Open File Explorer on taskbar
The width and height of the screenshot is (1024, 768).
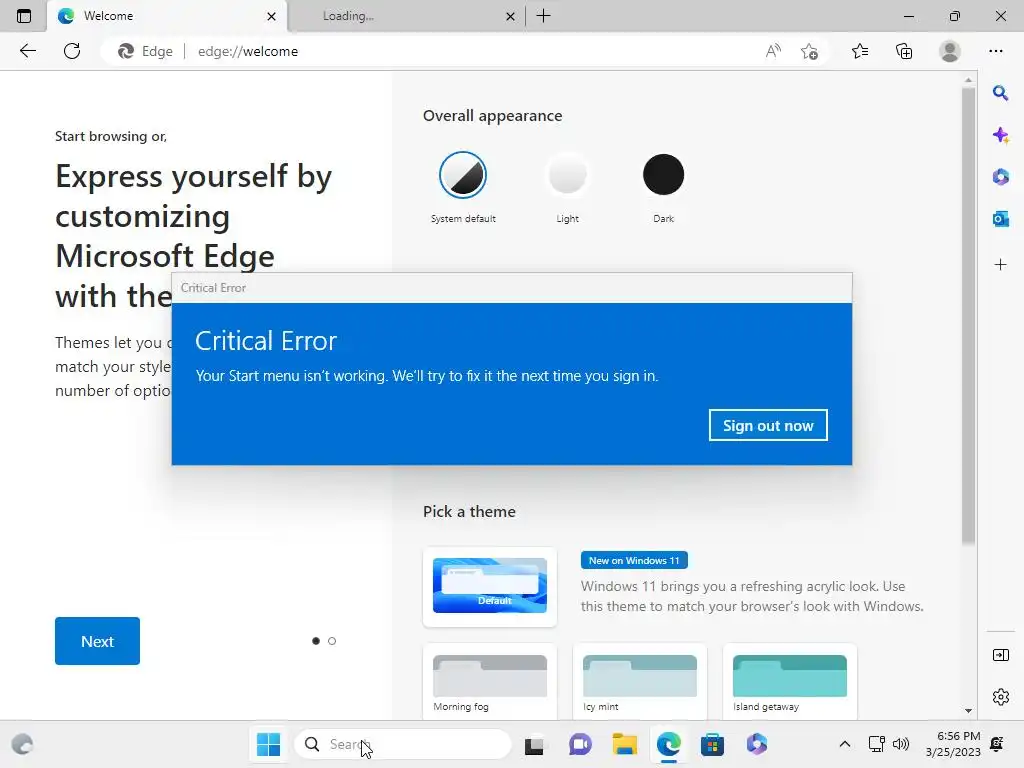[x=624, y=744]
